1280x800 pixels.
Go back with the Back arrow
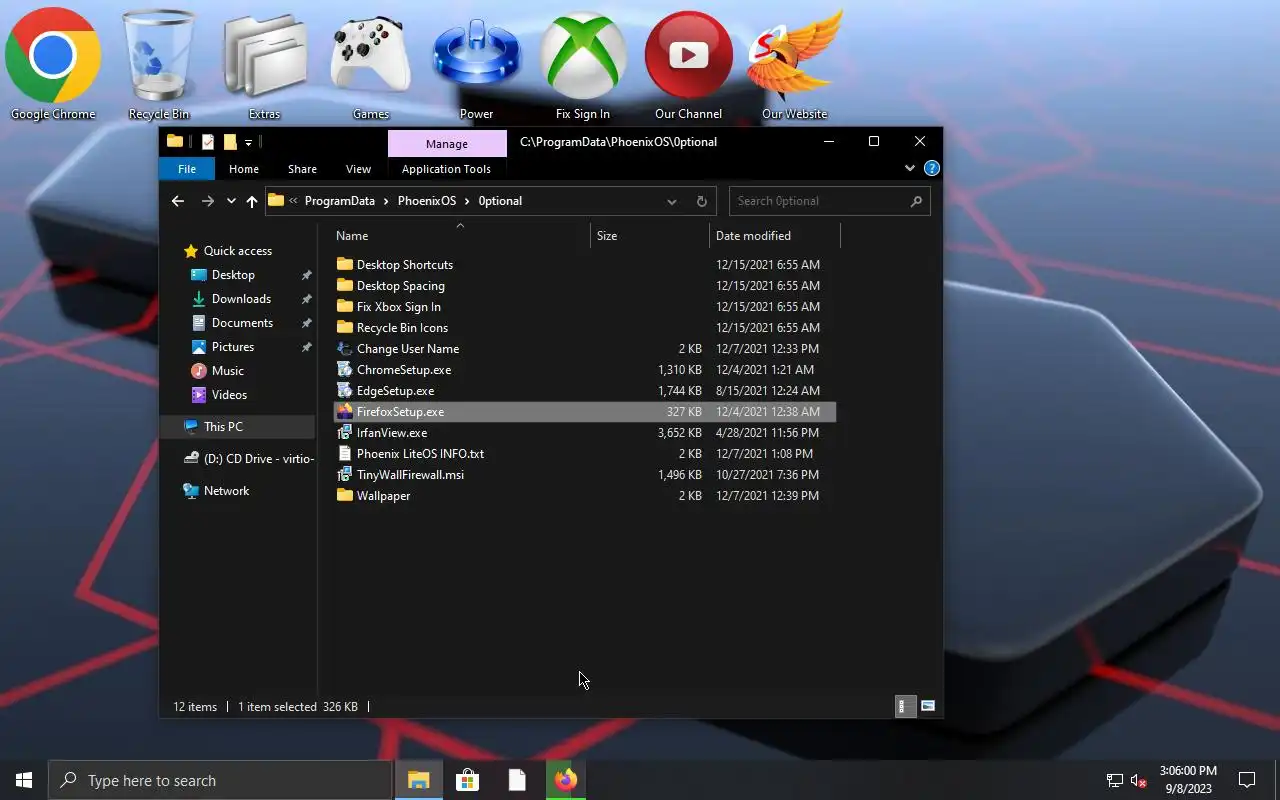[178, 201]
